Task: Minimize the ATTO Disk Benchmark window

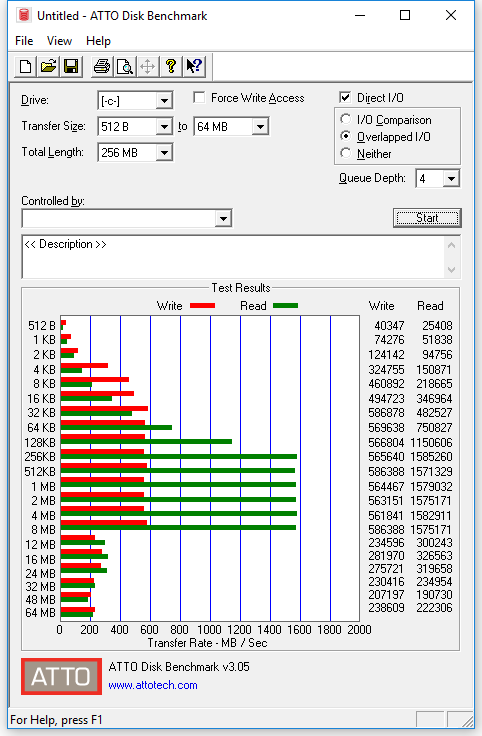Action: tap(360, 15)
